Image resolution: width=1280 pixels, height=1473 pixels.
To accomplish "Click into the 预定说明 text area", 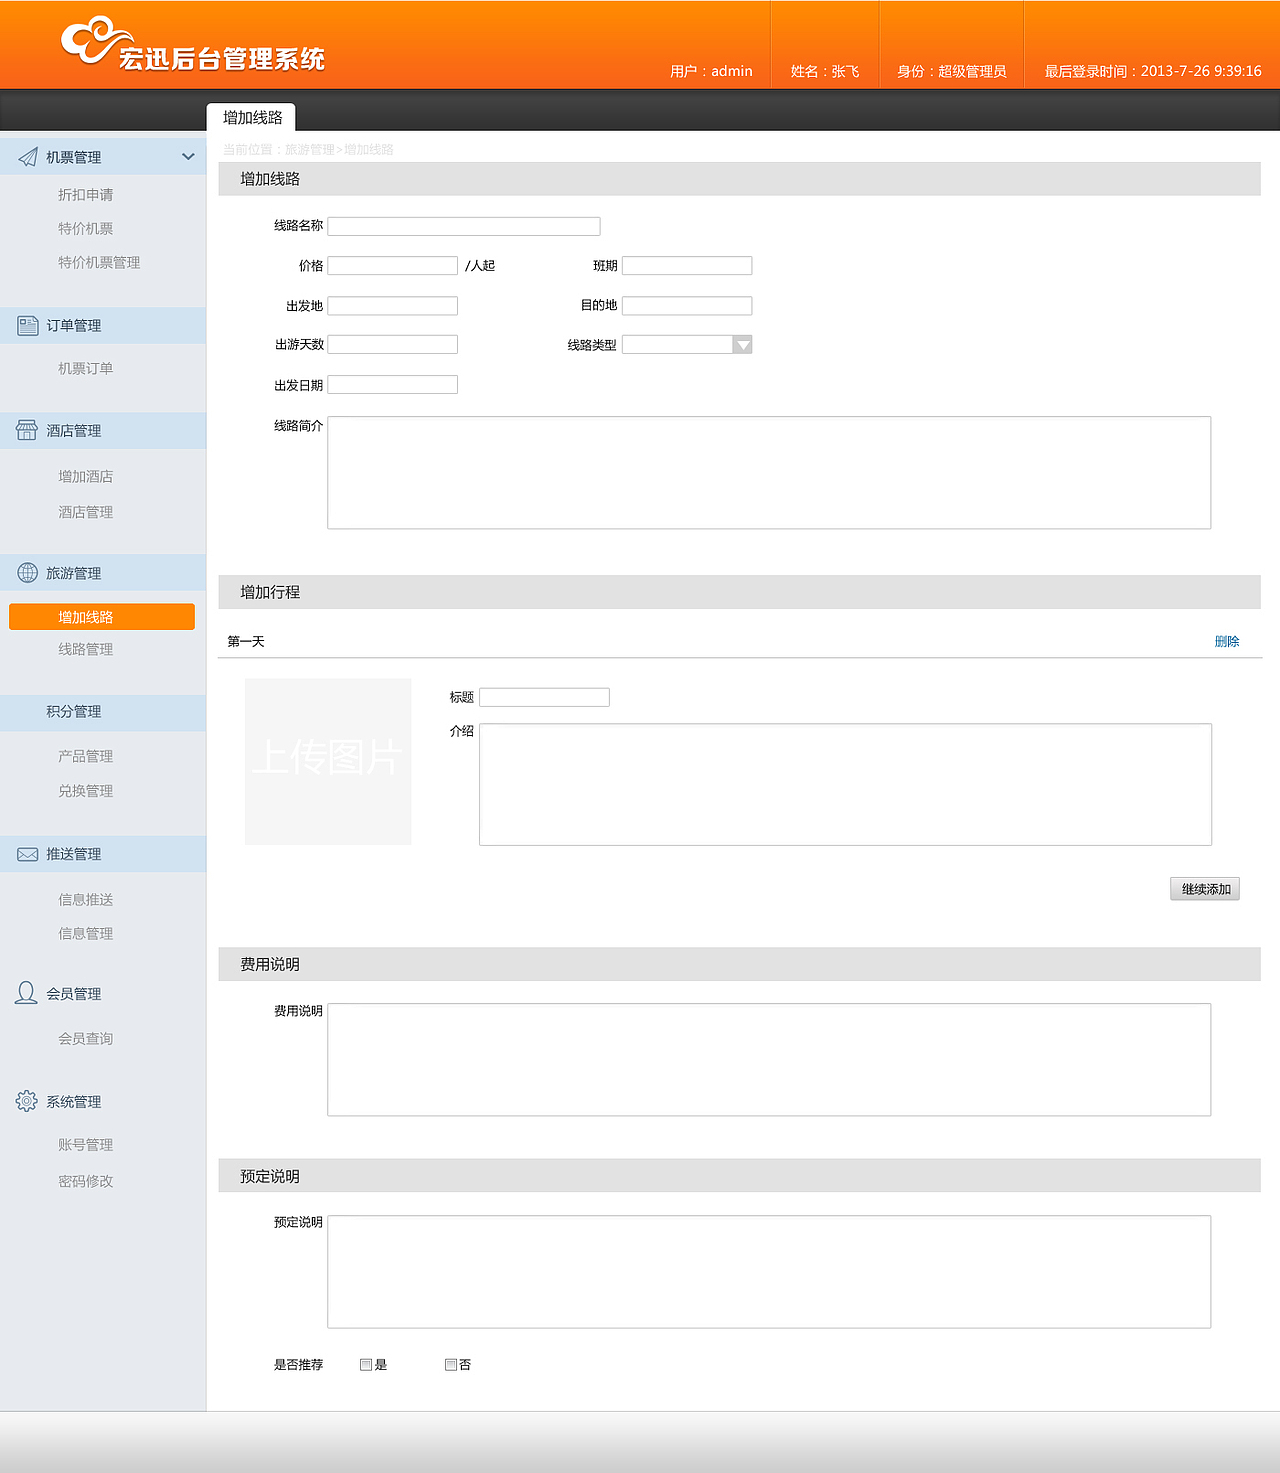I will pyautogui.click(x=769, y=1272).
